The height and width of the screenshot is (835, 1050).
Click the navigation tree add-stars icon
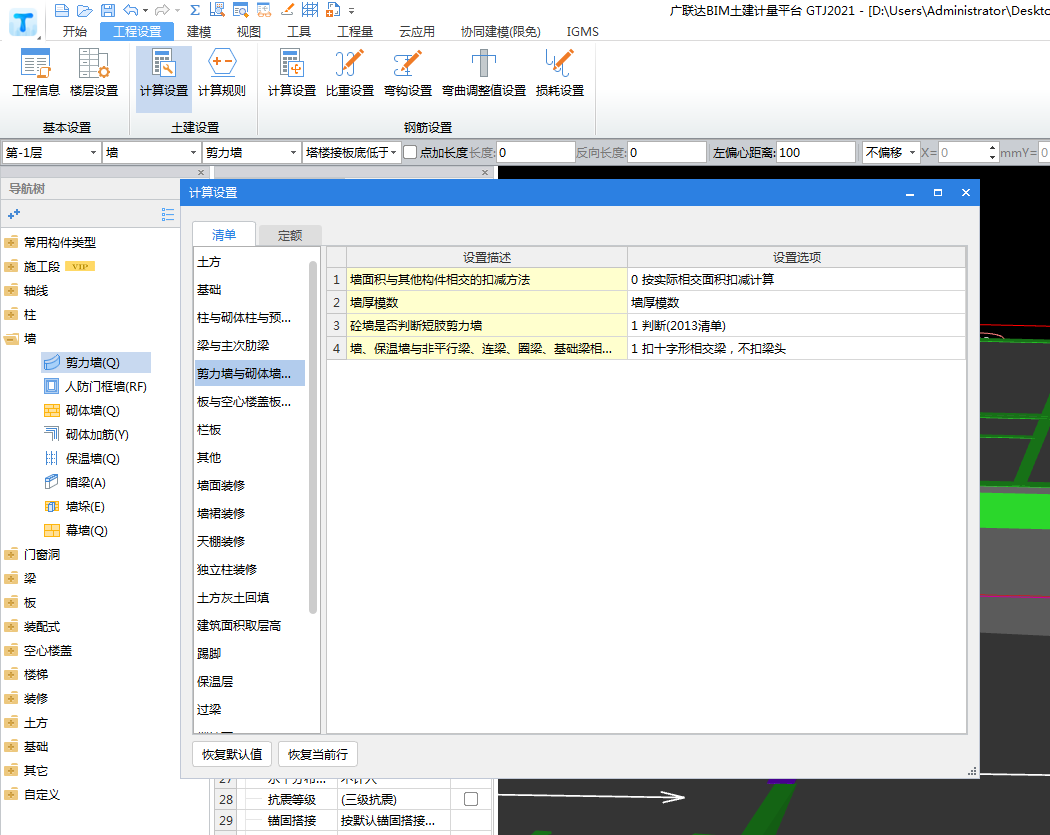point(13,214)
